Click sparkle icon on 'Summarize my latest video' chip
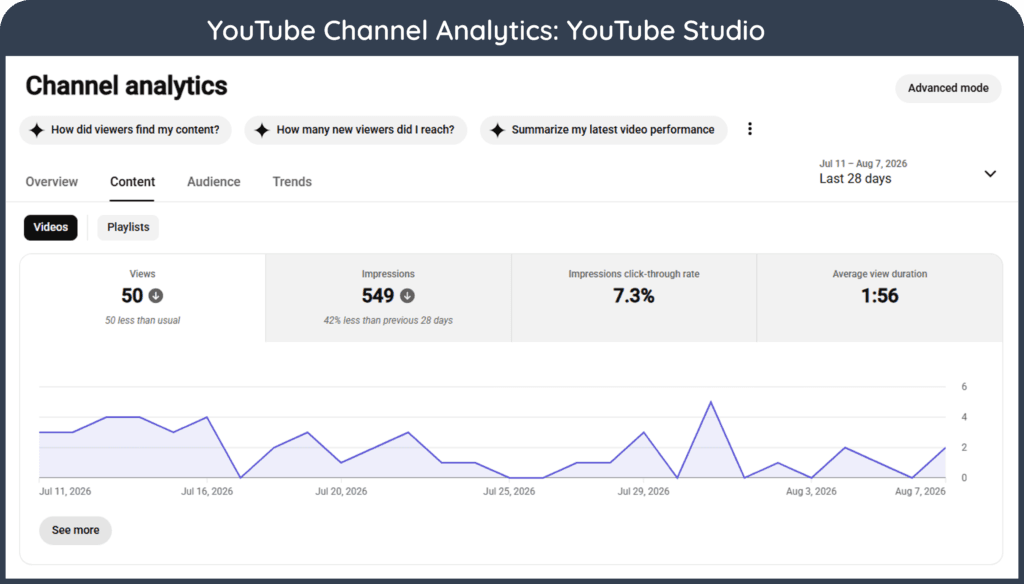 (x=497, y=130)
